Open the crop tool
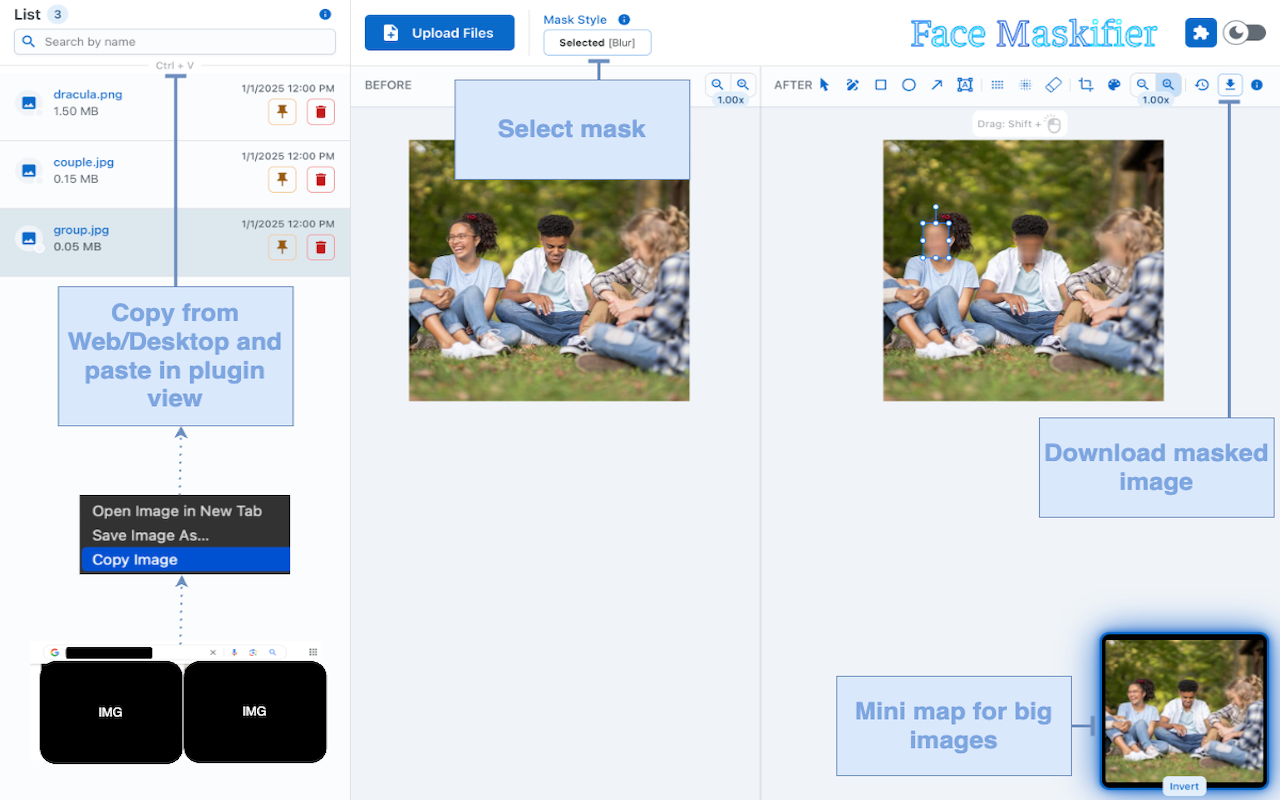Screen dimensions: 1280x800 click(1086, 85)
